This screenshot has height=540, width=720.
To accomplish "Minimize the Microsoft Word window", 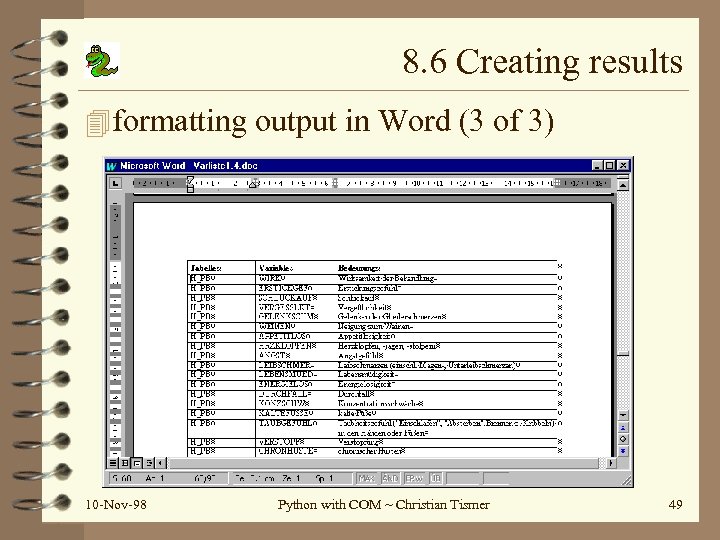I will (x=597, y=165).
